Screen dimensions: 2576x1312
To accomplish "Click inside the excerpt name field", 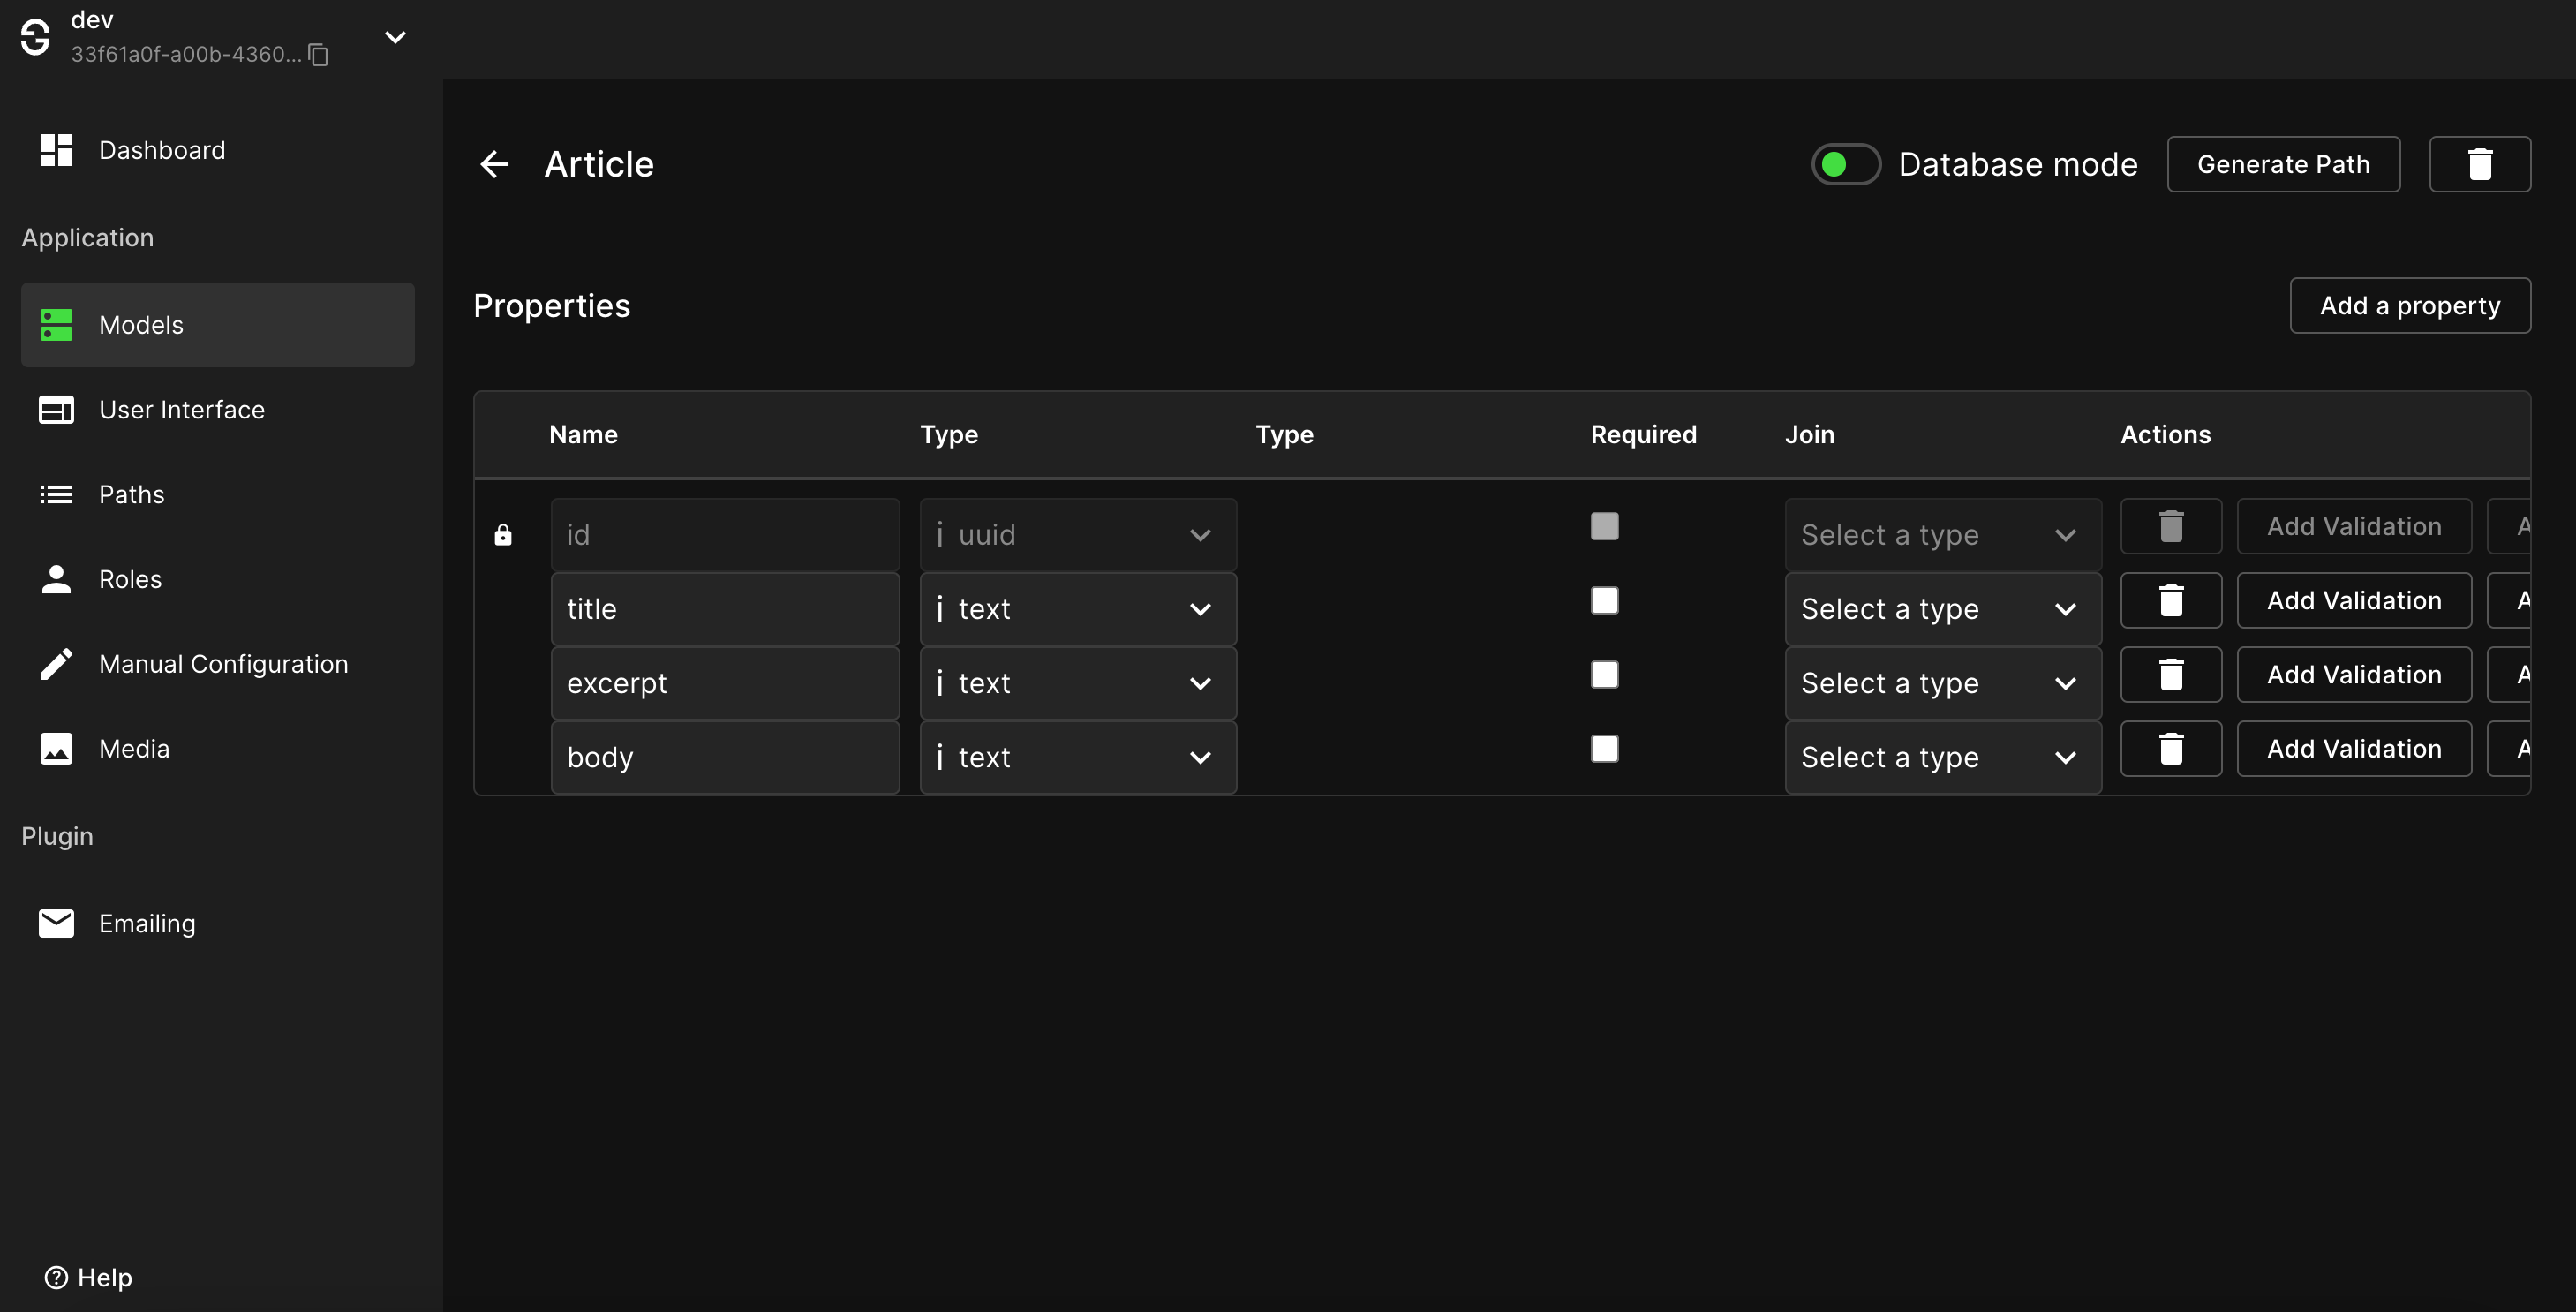I will coord(724,682).
